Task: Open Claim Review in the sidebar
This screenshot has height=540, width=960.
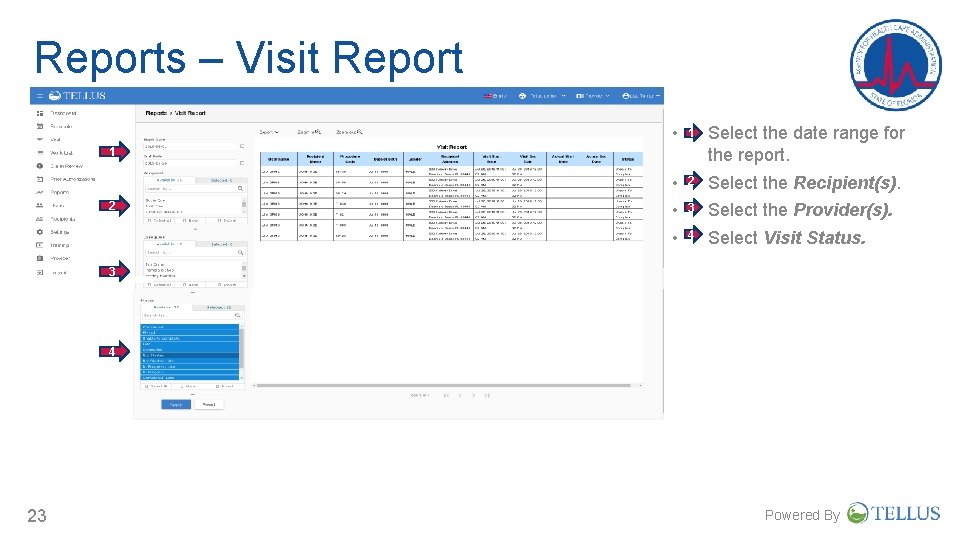Action: 60,166
